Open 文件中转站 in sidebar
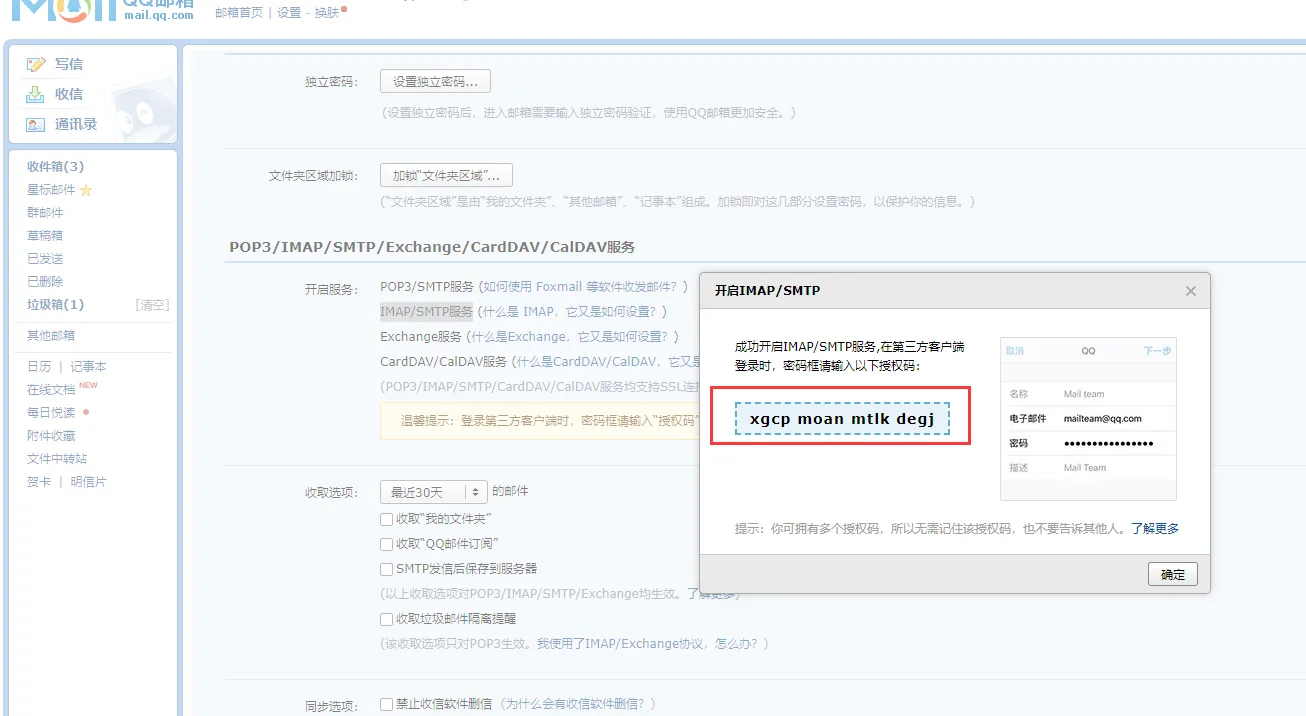The height and width of the screenshot is (716, 1306). coord(57,459)
